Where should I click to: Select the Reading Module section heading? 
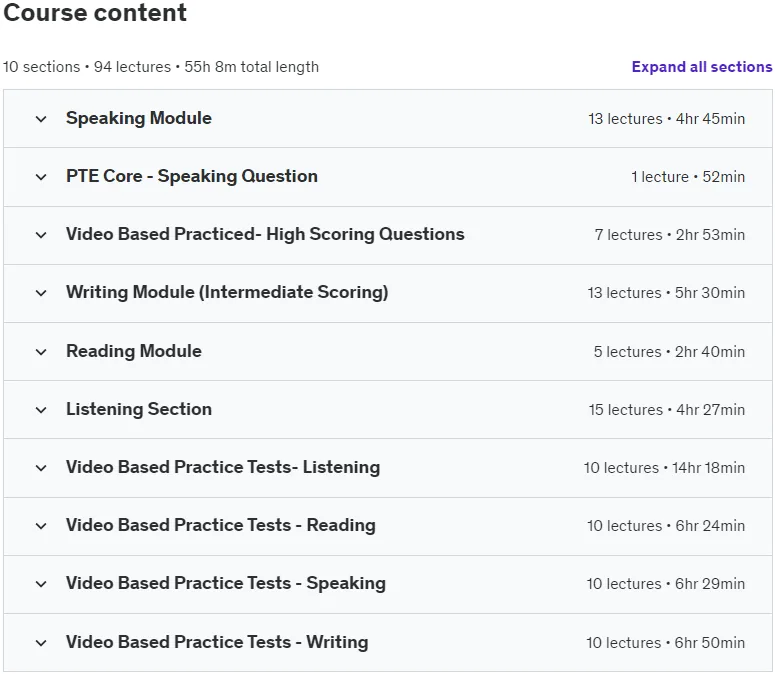[x=134, y=351]
